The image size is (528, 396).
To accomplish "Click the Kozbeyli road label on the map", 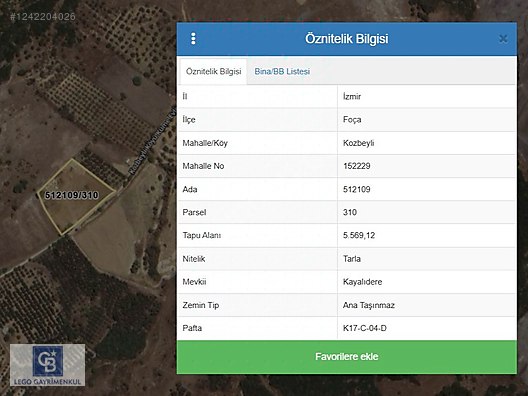I will tap(152, 141).
